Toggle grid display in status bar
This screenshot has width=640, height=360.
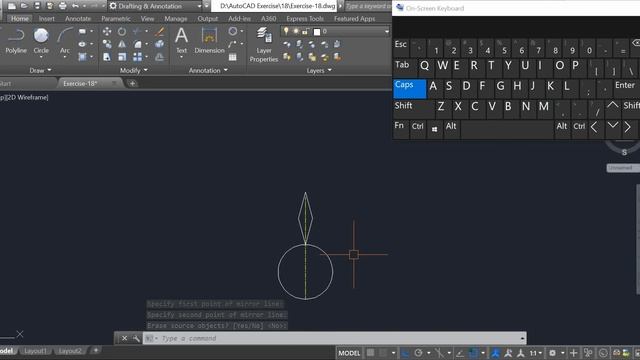370,353
